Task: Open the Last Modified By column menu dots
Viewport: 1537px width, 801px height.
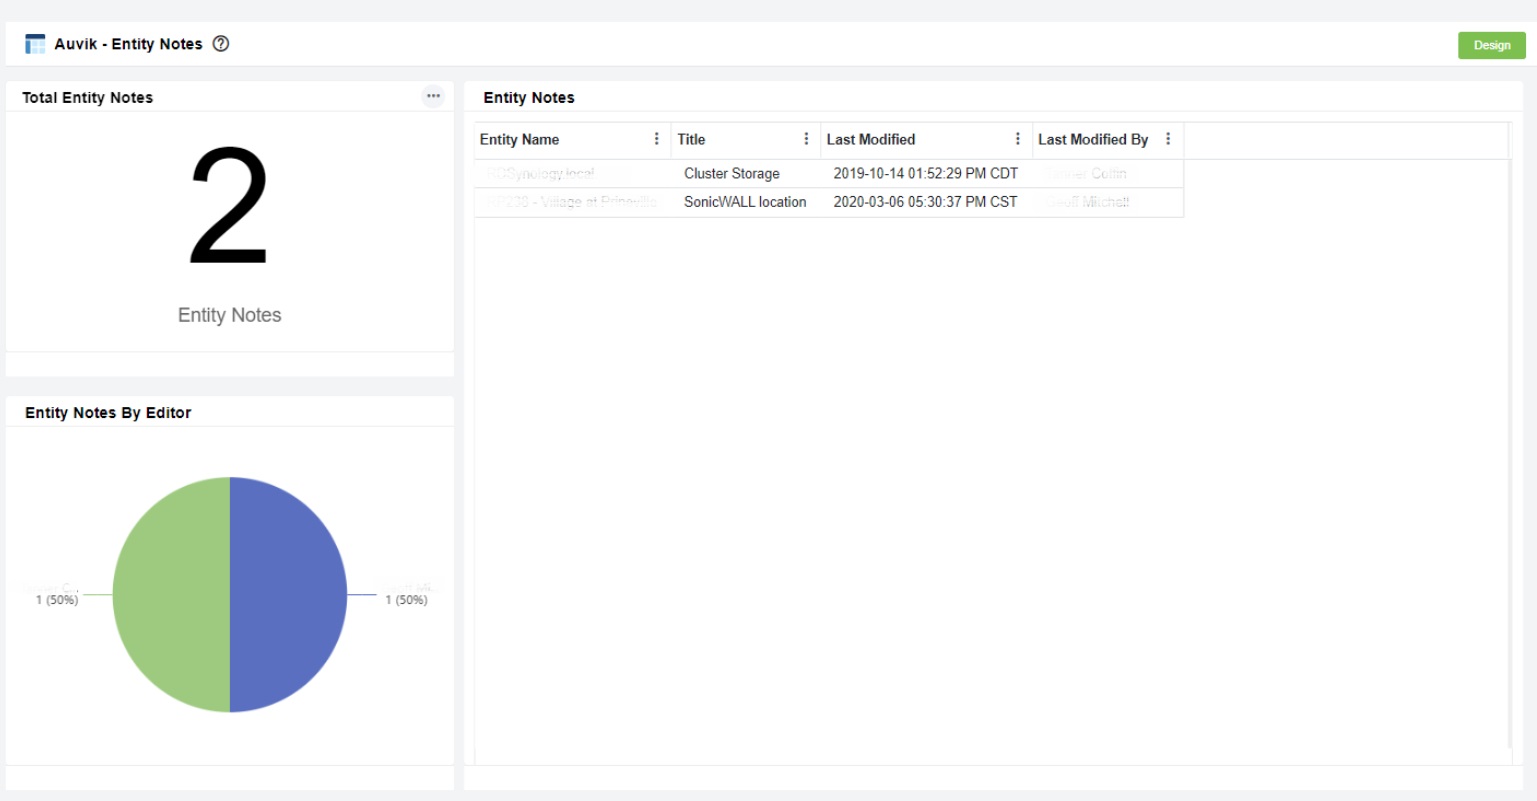Action: click(1168, 139)
